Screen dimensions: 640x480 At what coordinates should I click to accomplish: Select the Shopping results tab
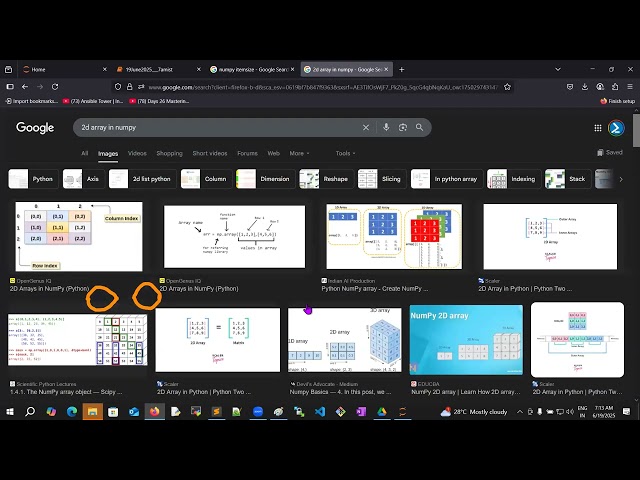click(169, 153)
